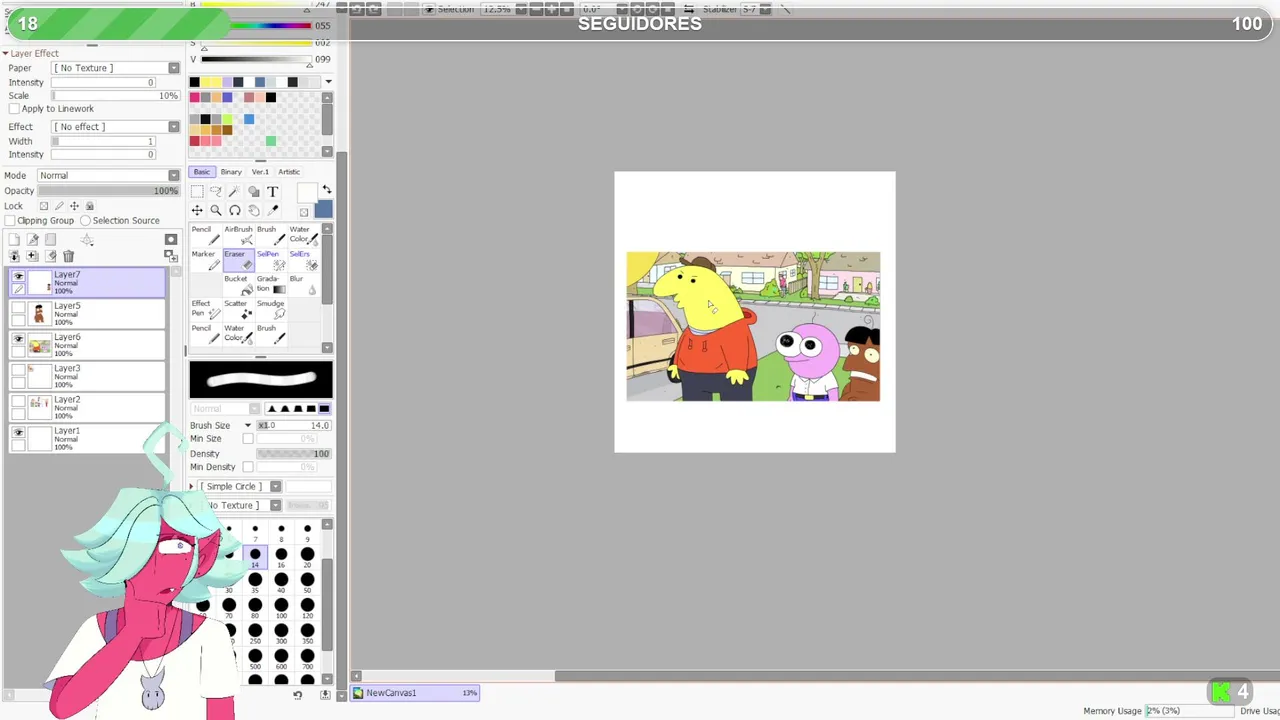The width and height of the screenshot is (1280, 720).
Task: Choose the Marker tool
Action: pos(205,259)
